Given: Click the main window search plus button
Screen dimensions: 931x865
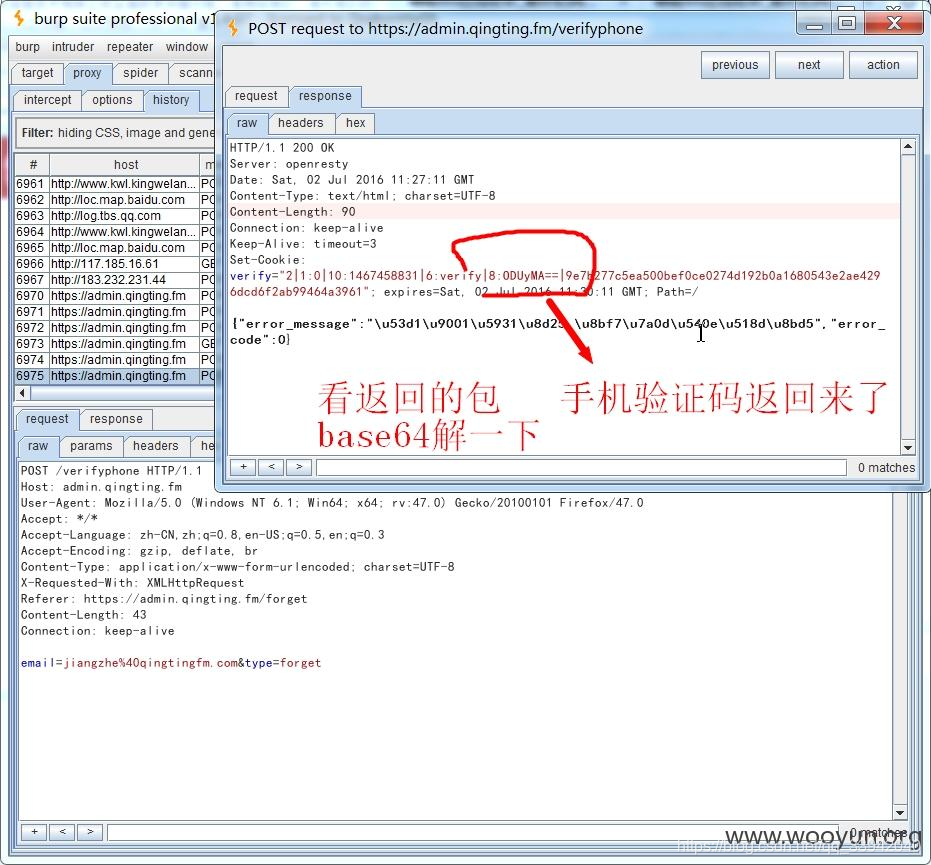Looking at the screenshot, I should pos(34,832).
